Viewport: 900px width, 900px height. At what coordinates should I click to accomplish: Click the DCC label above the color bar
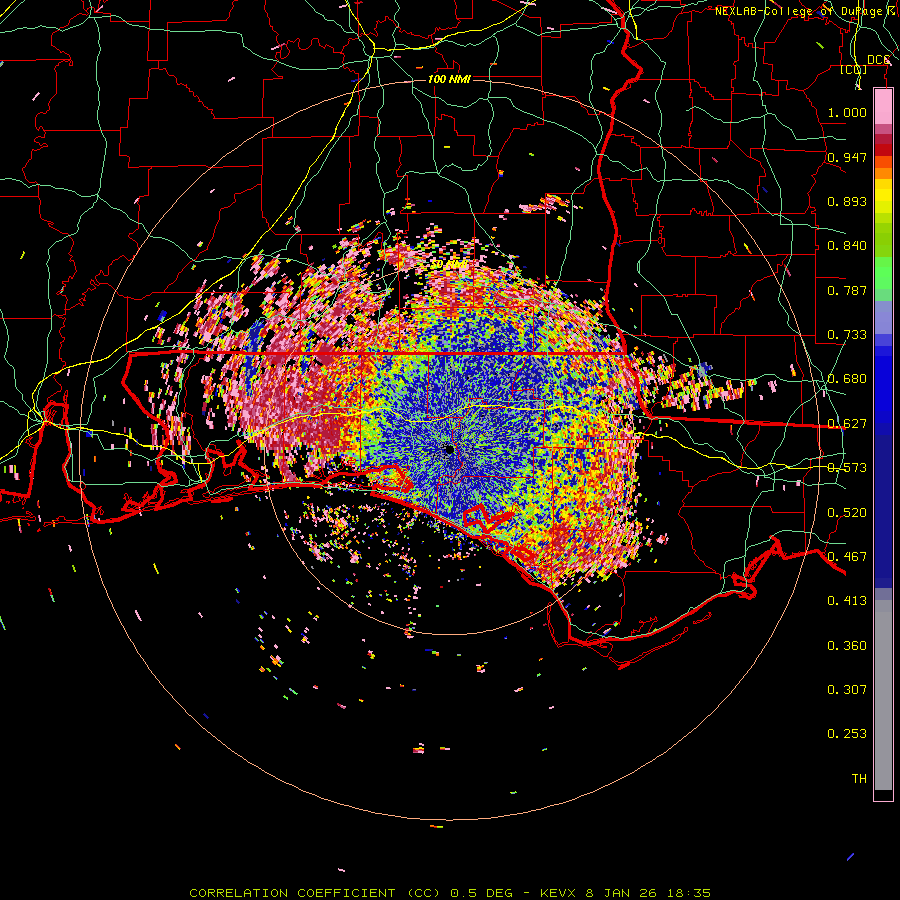coord(878,60)
